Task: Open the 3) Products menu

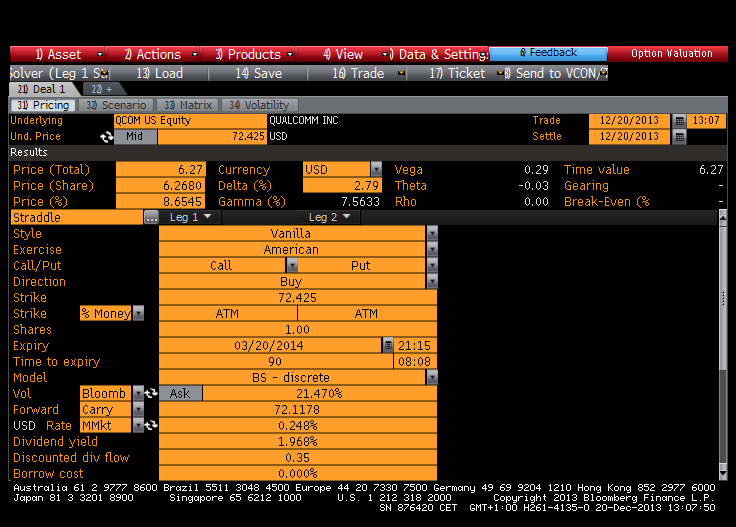Action: [247, 54]
